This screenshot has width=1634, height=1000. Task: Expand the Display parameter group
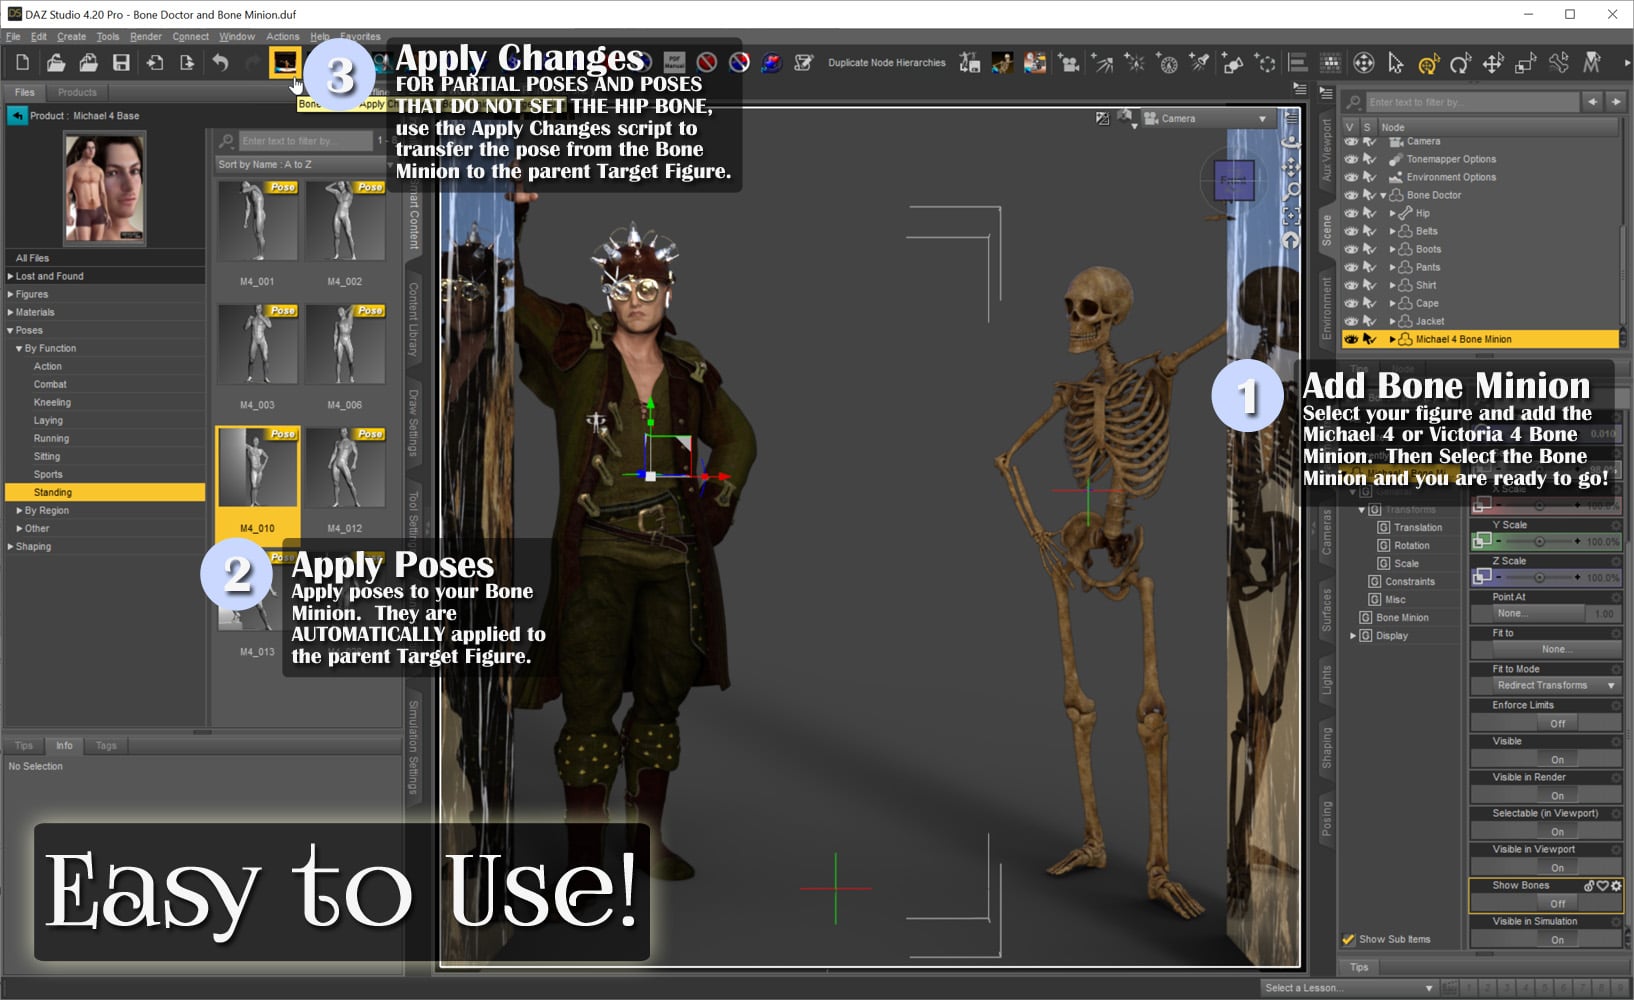click(x=1354, y=635)
